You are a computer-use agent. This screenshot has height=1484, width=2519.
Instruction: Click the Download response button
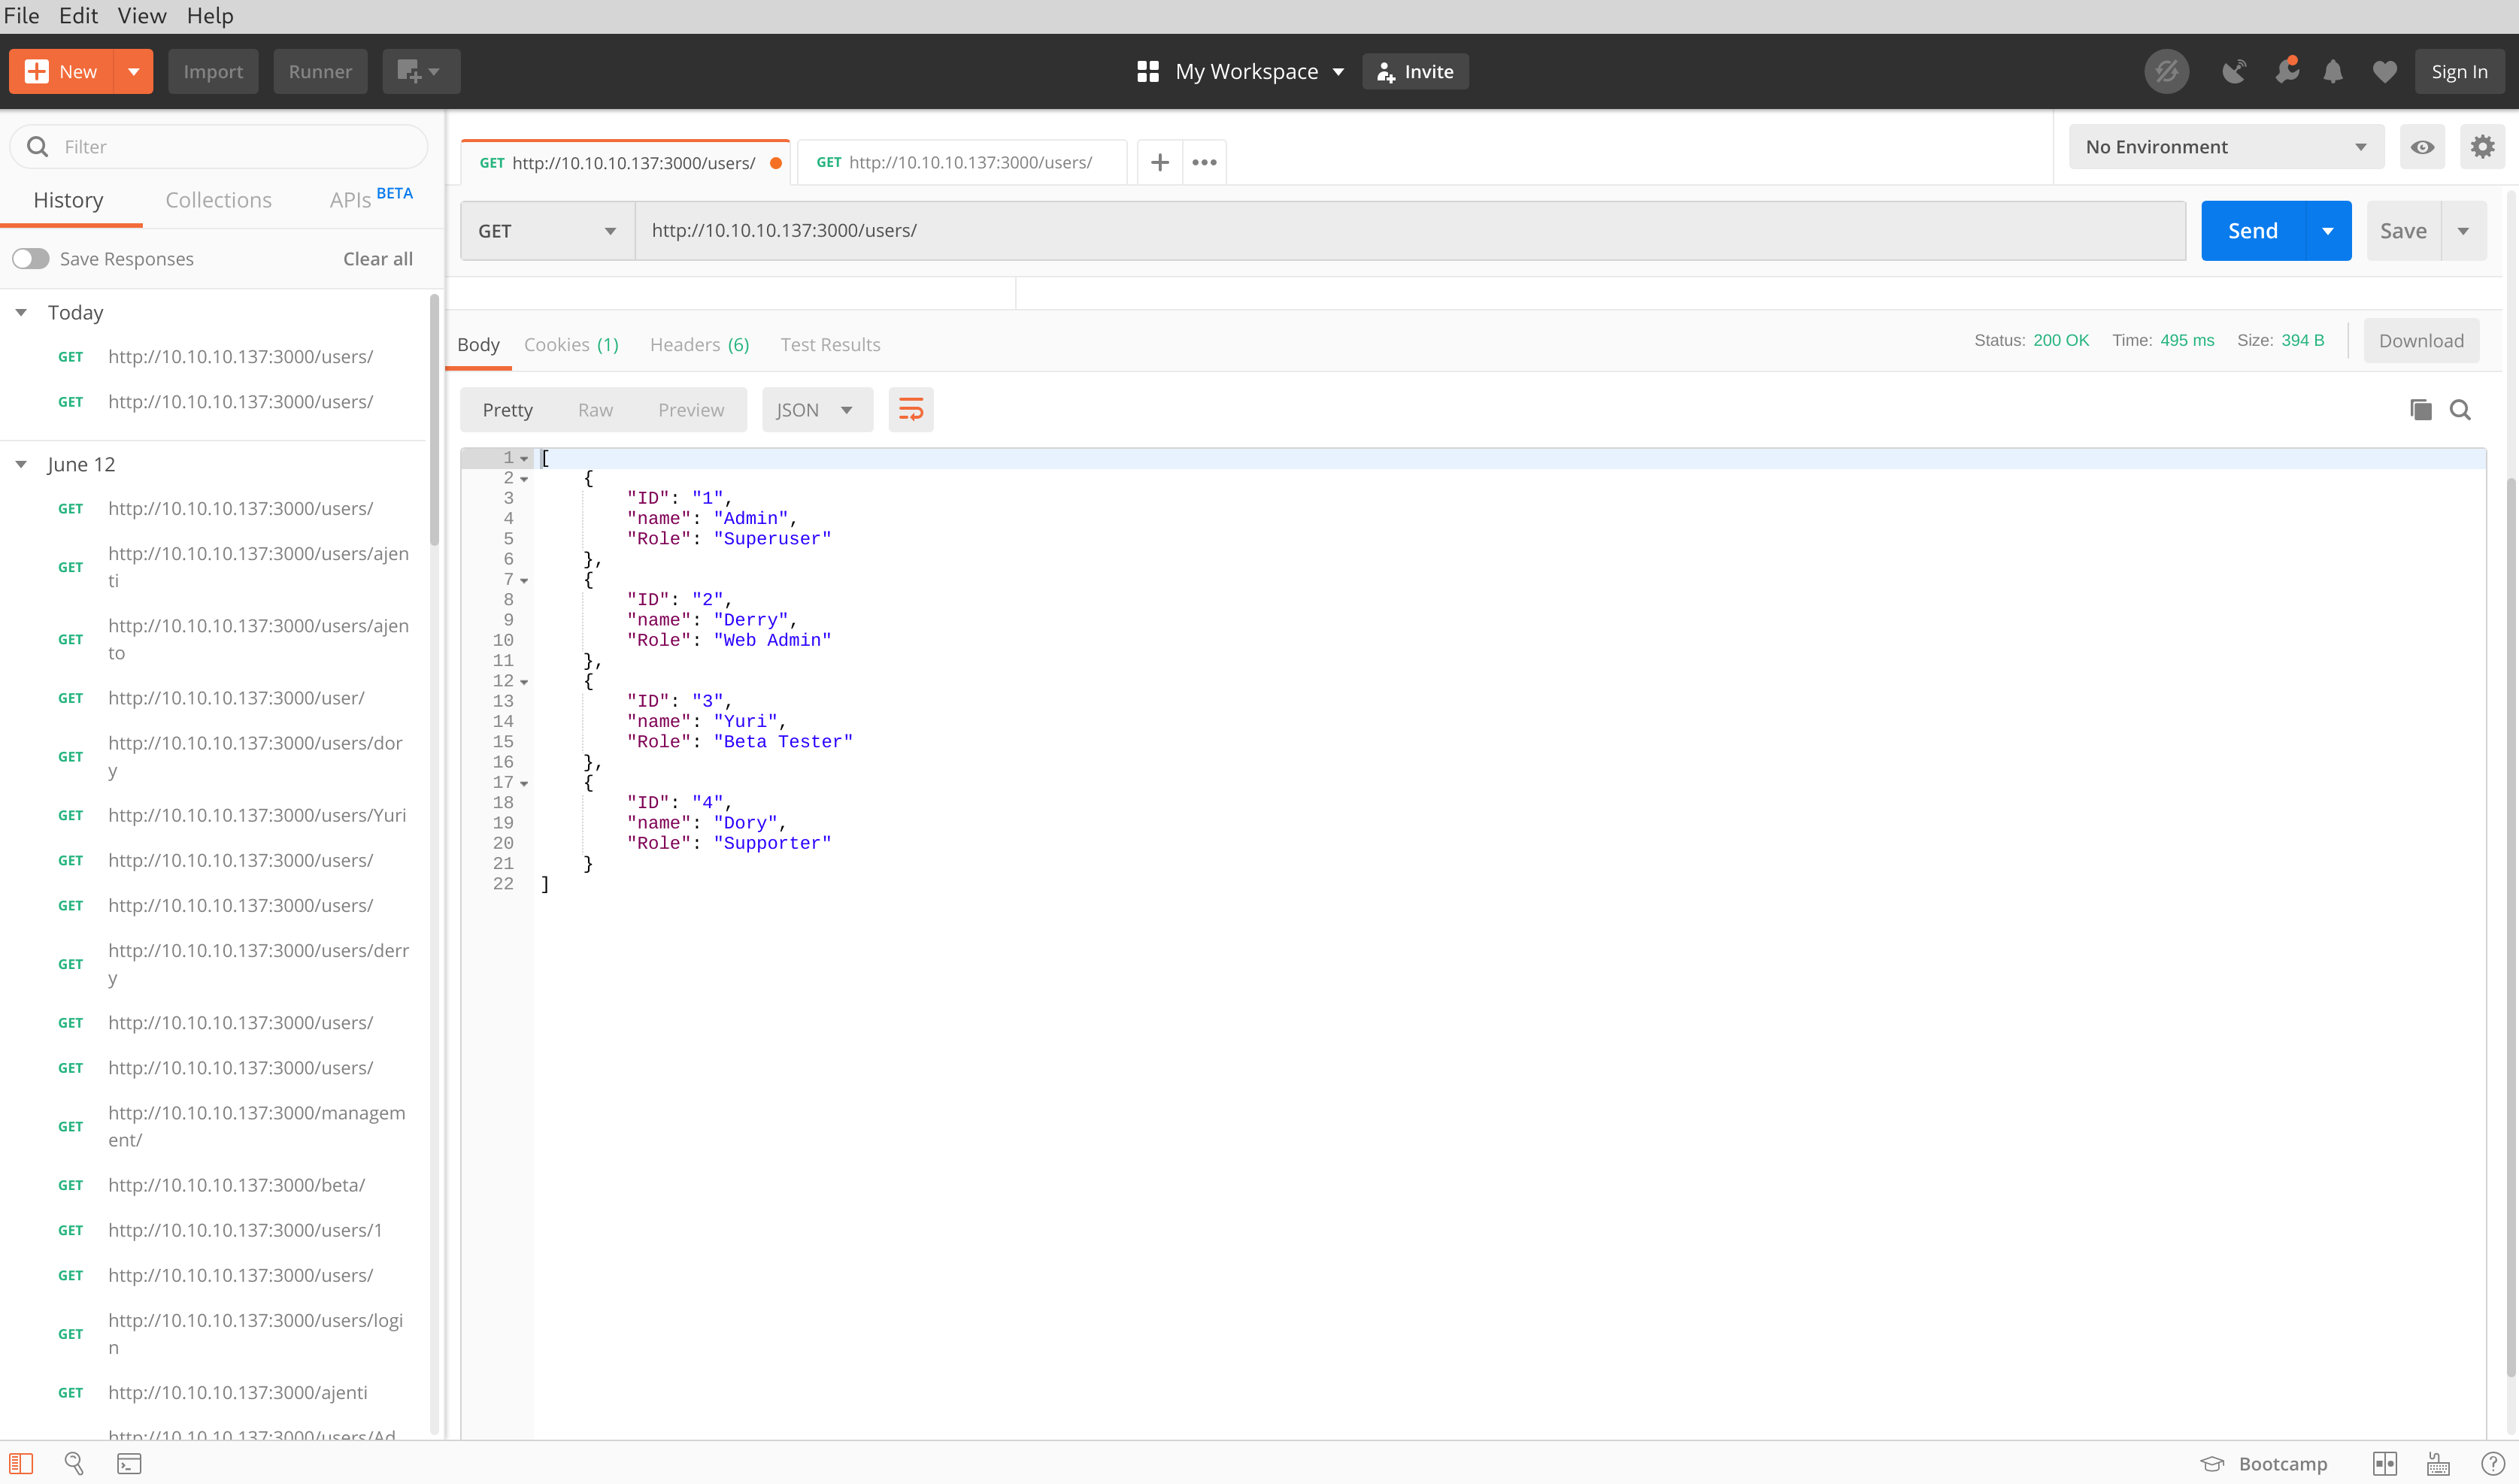tap(2421, 341)
